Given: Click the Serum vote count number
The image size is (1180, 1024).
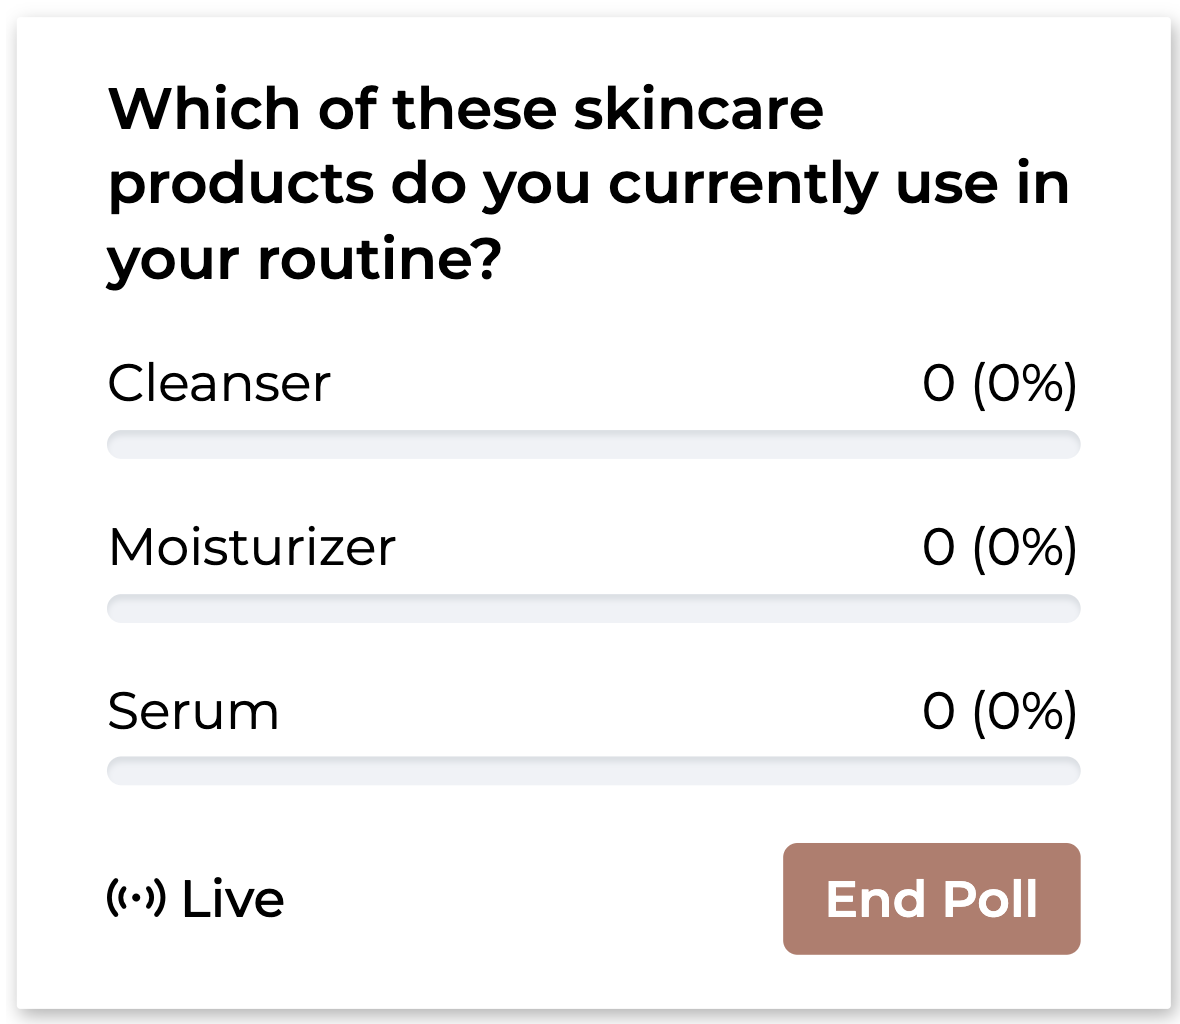Looking at the screenshot, I should coord(939,711).
